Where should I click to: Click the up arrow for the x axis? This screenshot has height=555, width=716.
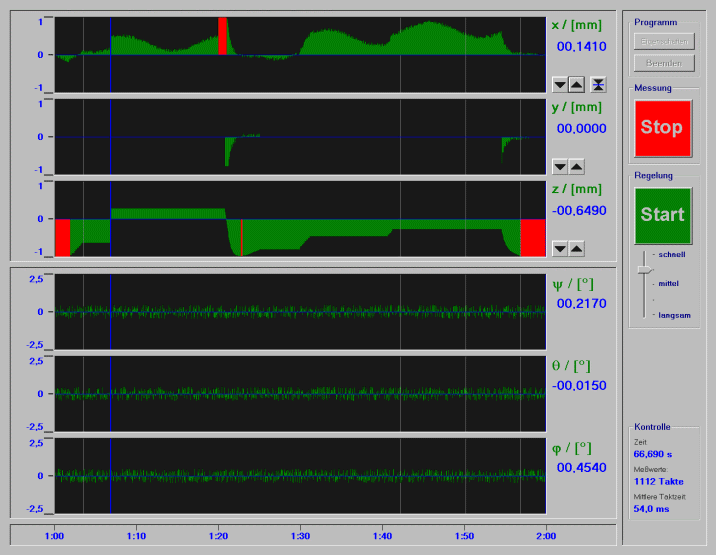pos(577,85)
